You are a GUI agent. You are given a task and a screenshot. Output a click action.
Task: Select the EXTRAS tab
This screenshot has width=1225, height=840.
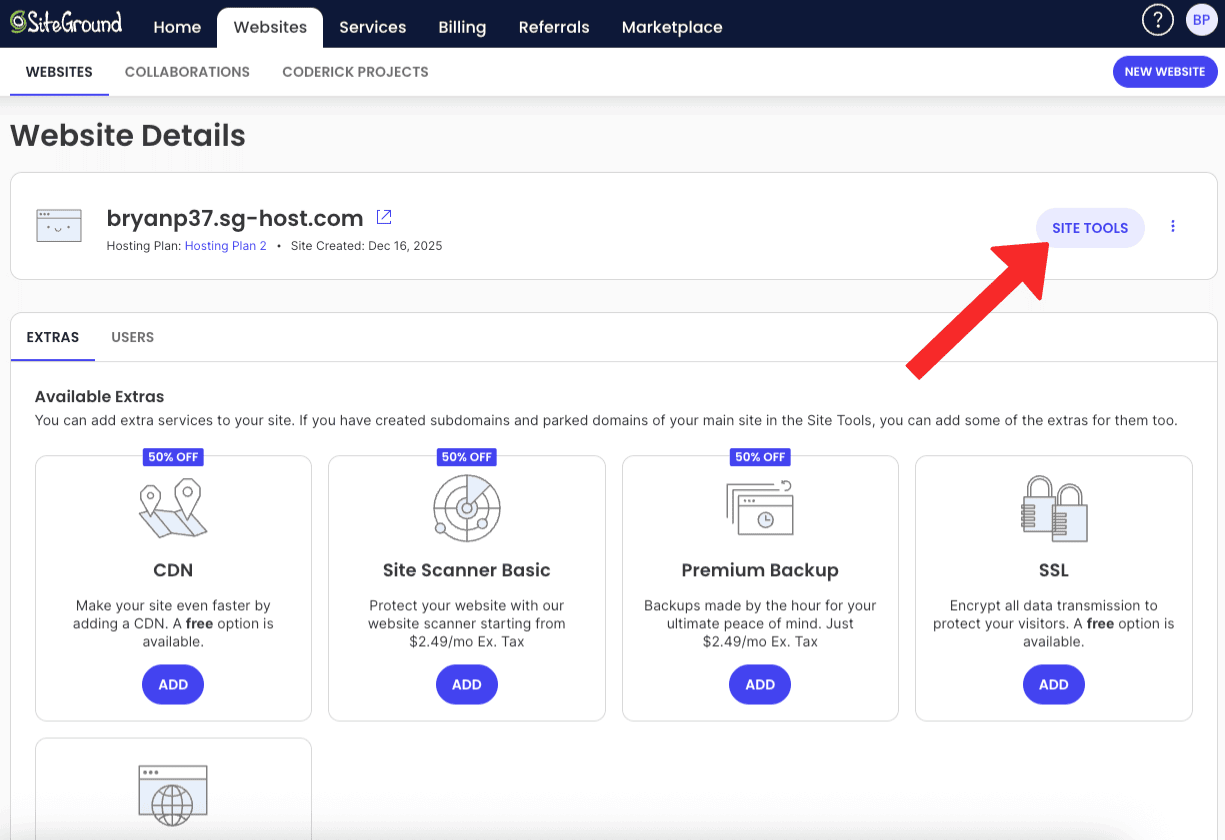(53, 337)
